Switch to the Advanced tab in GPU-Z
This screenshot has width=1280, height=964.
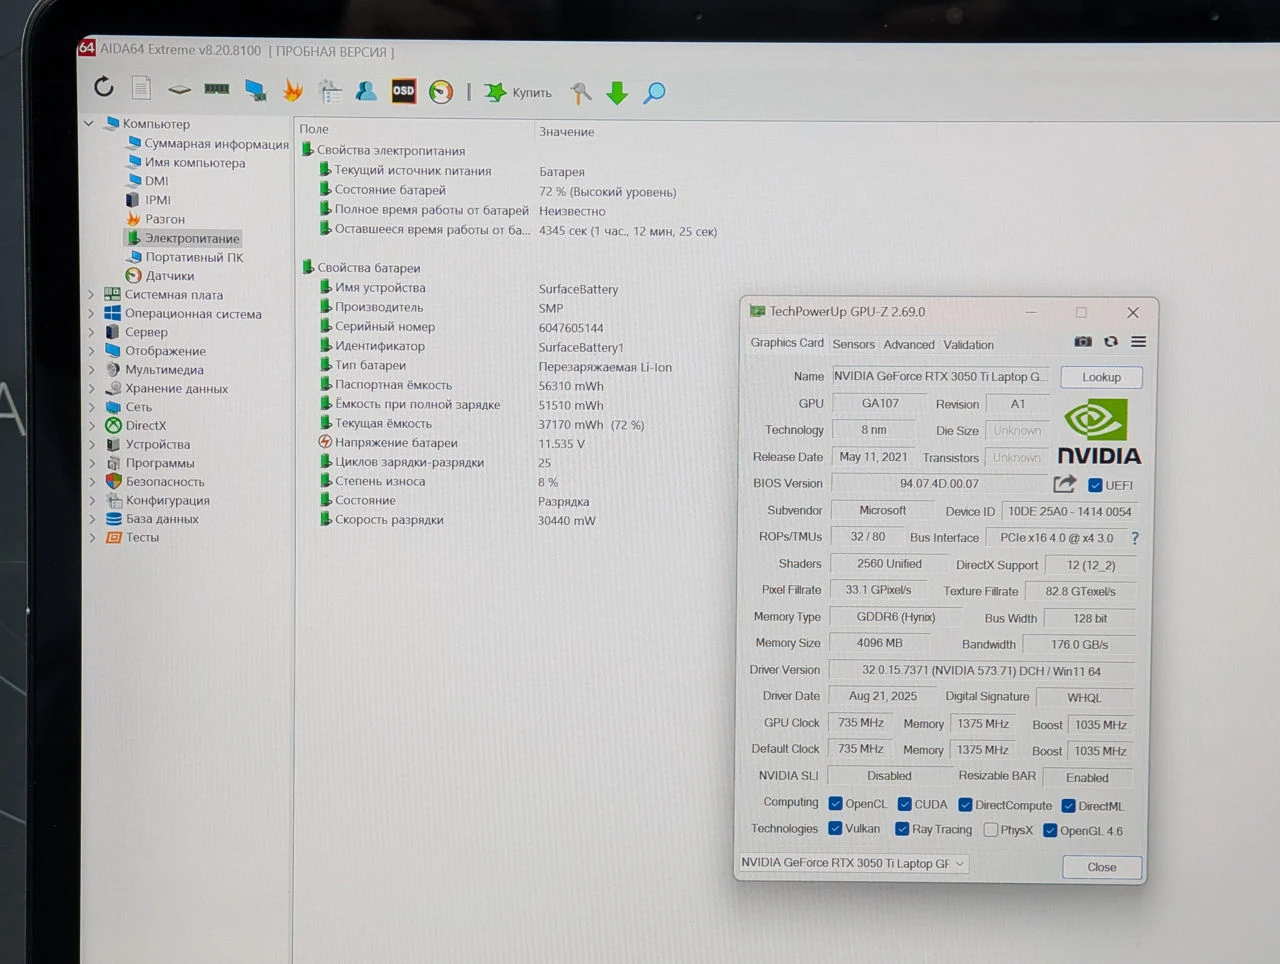tap(909, 344)
